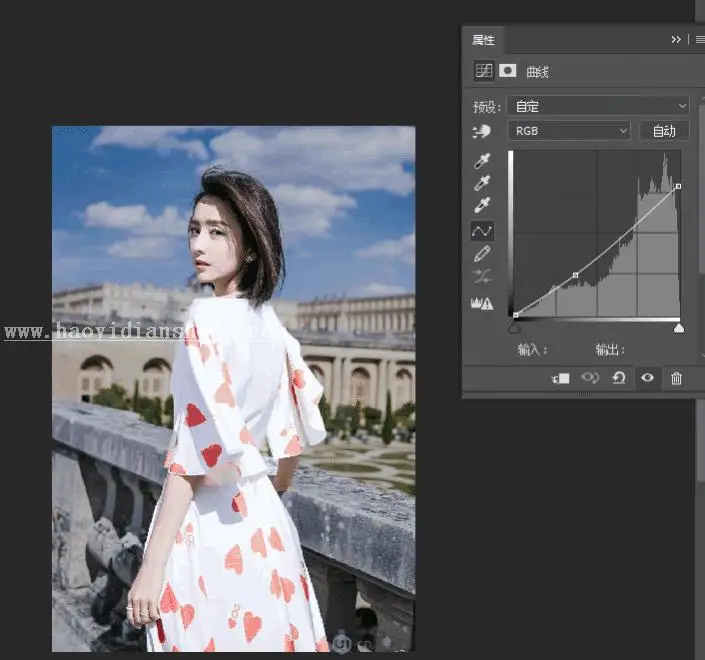The height and width of the screenshot is (660, 705).
Task: Reset curves to adjustment defaults
Action: point(619,378)
